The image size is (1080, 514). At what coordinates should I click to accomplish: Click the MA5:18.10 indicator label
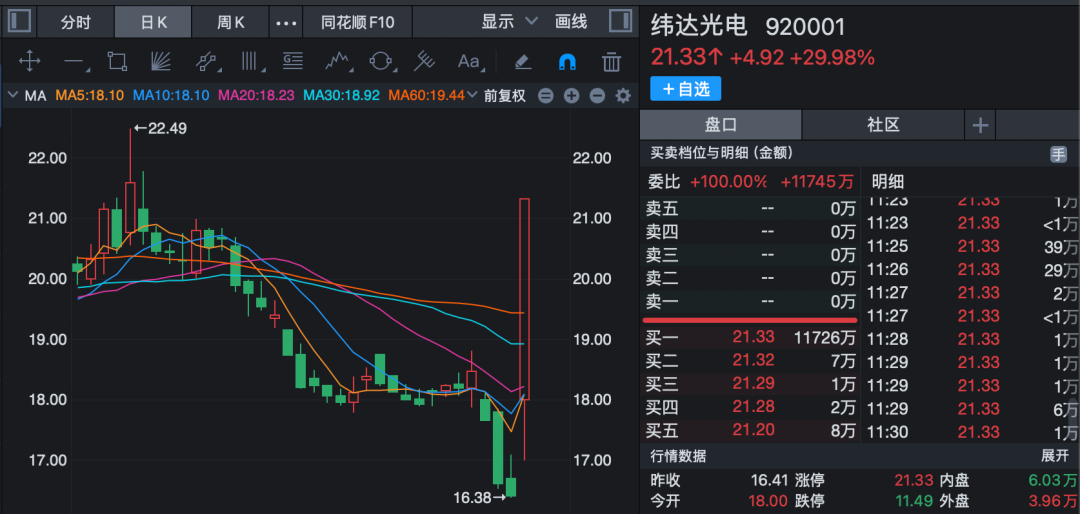(x=90, y=96)
